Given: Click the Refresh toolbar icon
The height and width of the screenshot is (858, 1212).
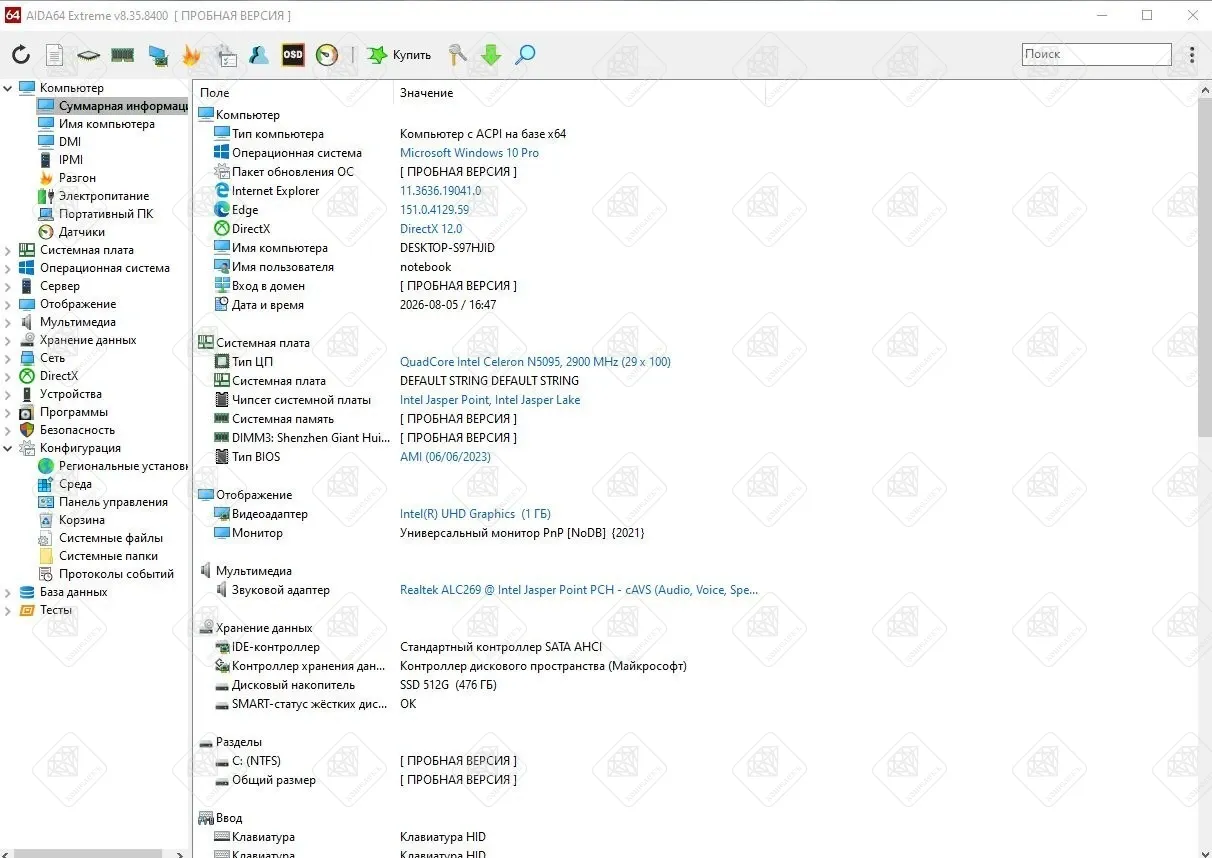Looking at the screenshot, I should (x=21, y=55).
